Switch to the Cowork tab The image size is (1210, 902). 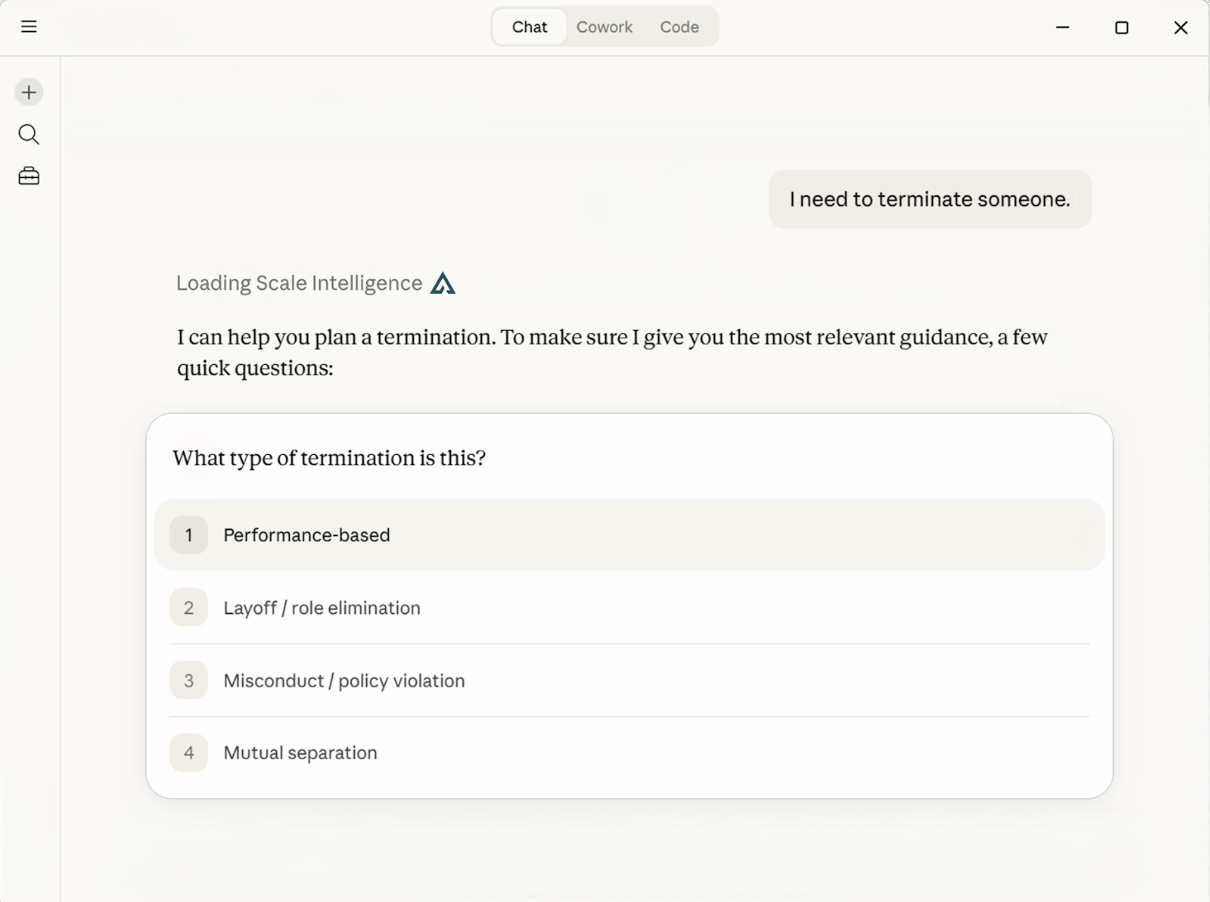[604, 27]
